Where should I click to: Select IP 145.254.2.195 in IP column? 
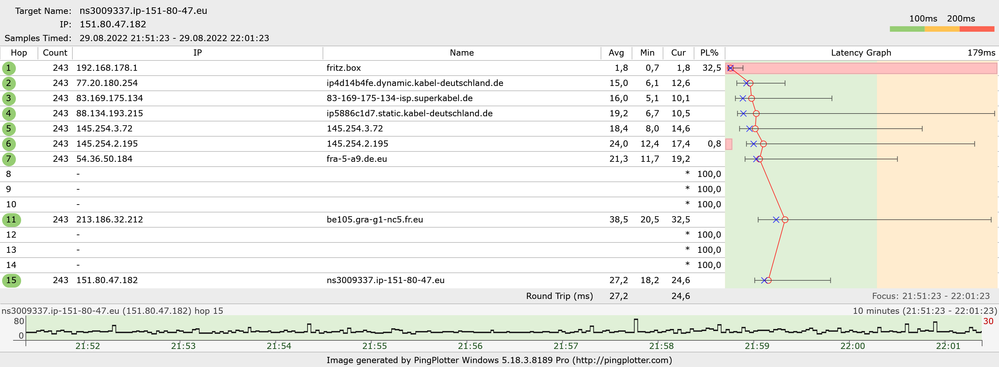(x=107, y=144)
